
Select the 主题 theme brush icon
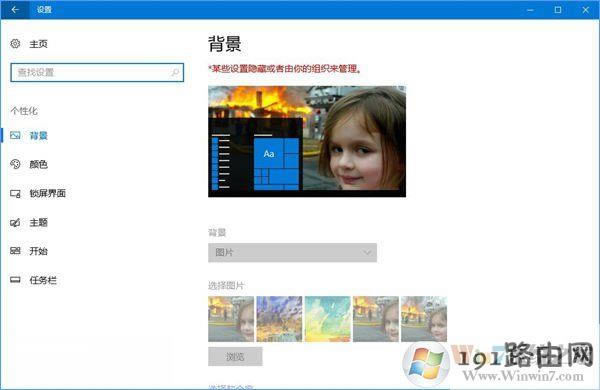pos(15,222)
